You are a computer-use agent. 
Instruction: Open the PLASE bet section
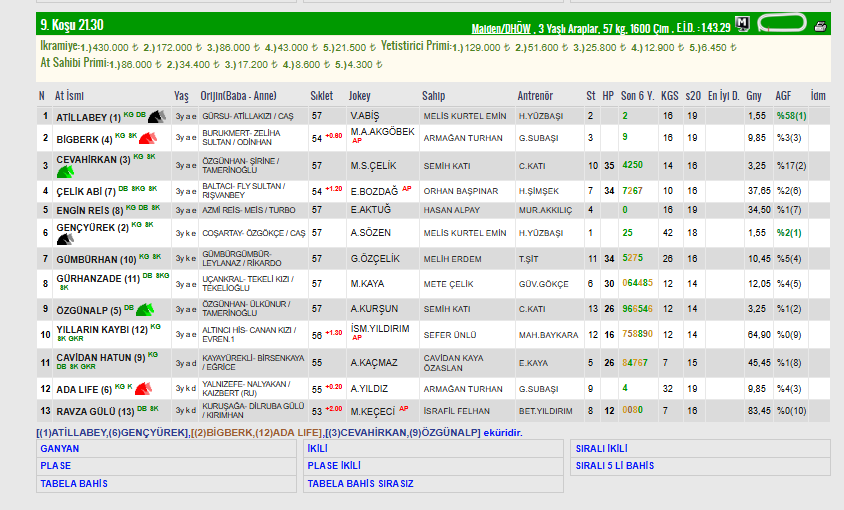pos(55,465)
